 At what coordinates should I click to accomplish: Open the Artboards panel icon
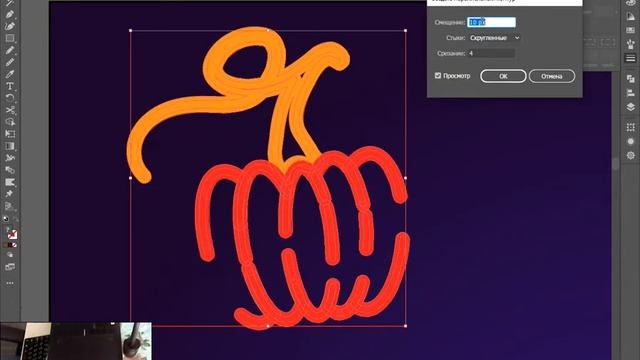tap(631, 127)
